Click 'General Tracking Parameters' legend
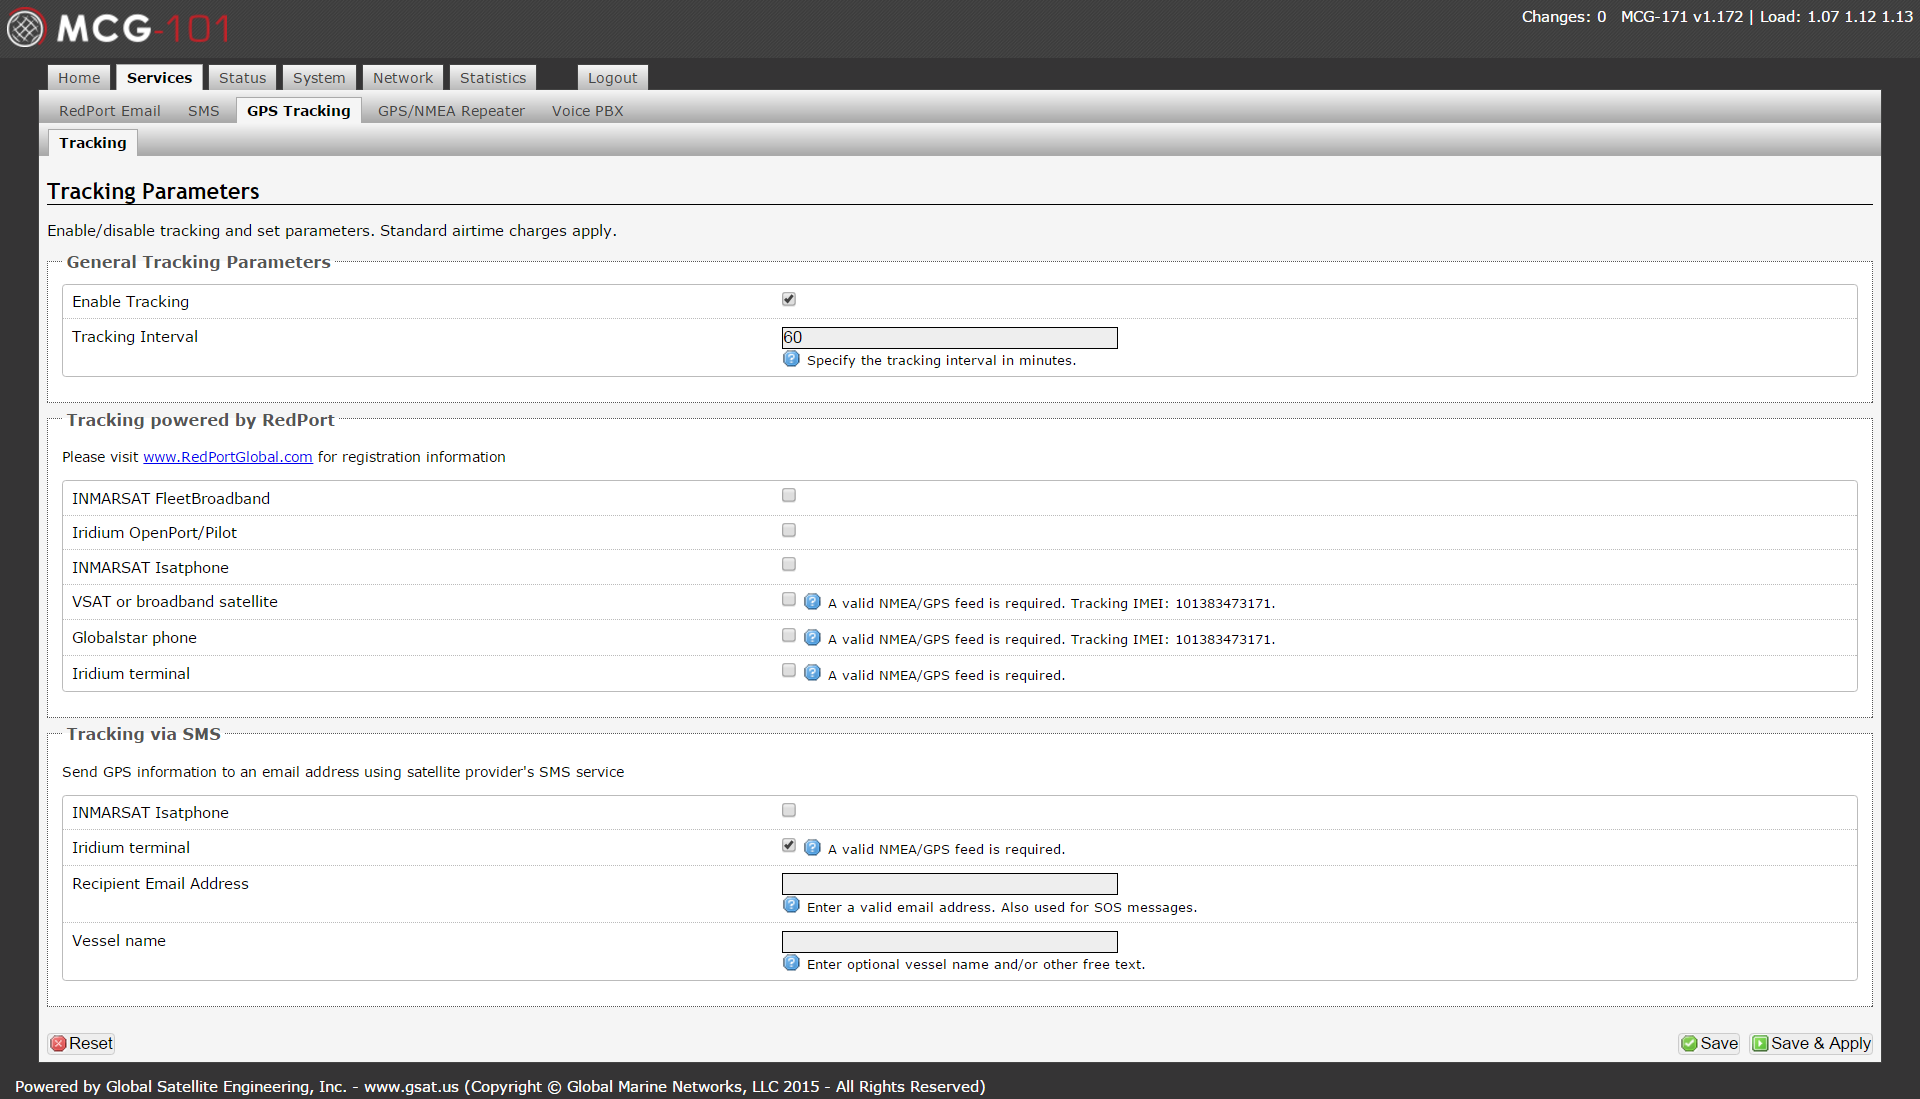 [198, 262]
